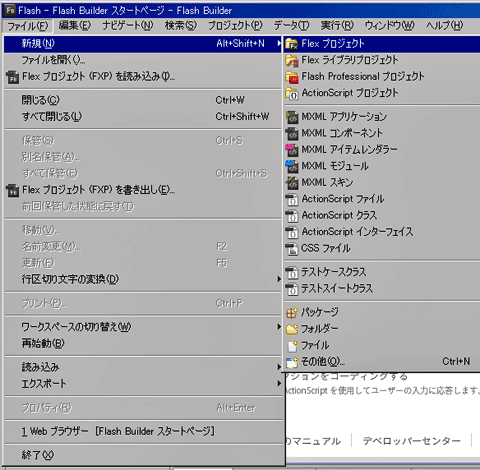
Task: Expand 行区切り文字の変換(D) submenu arrow
Action: [x=279, y=279]
